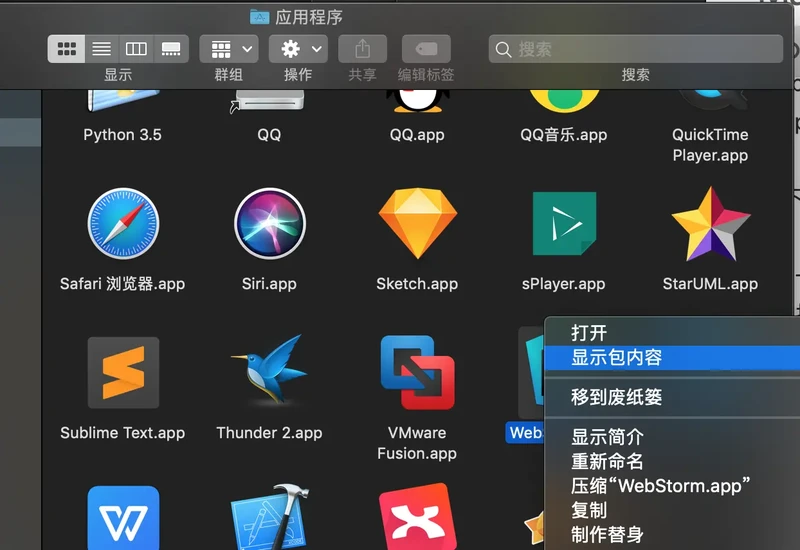Select the Siri.app icon
800x550 pixels.
coord(269,224)
